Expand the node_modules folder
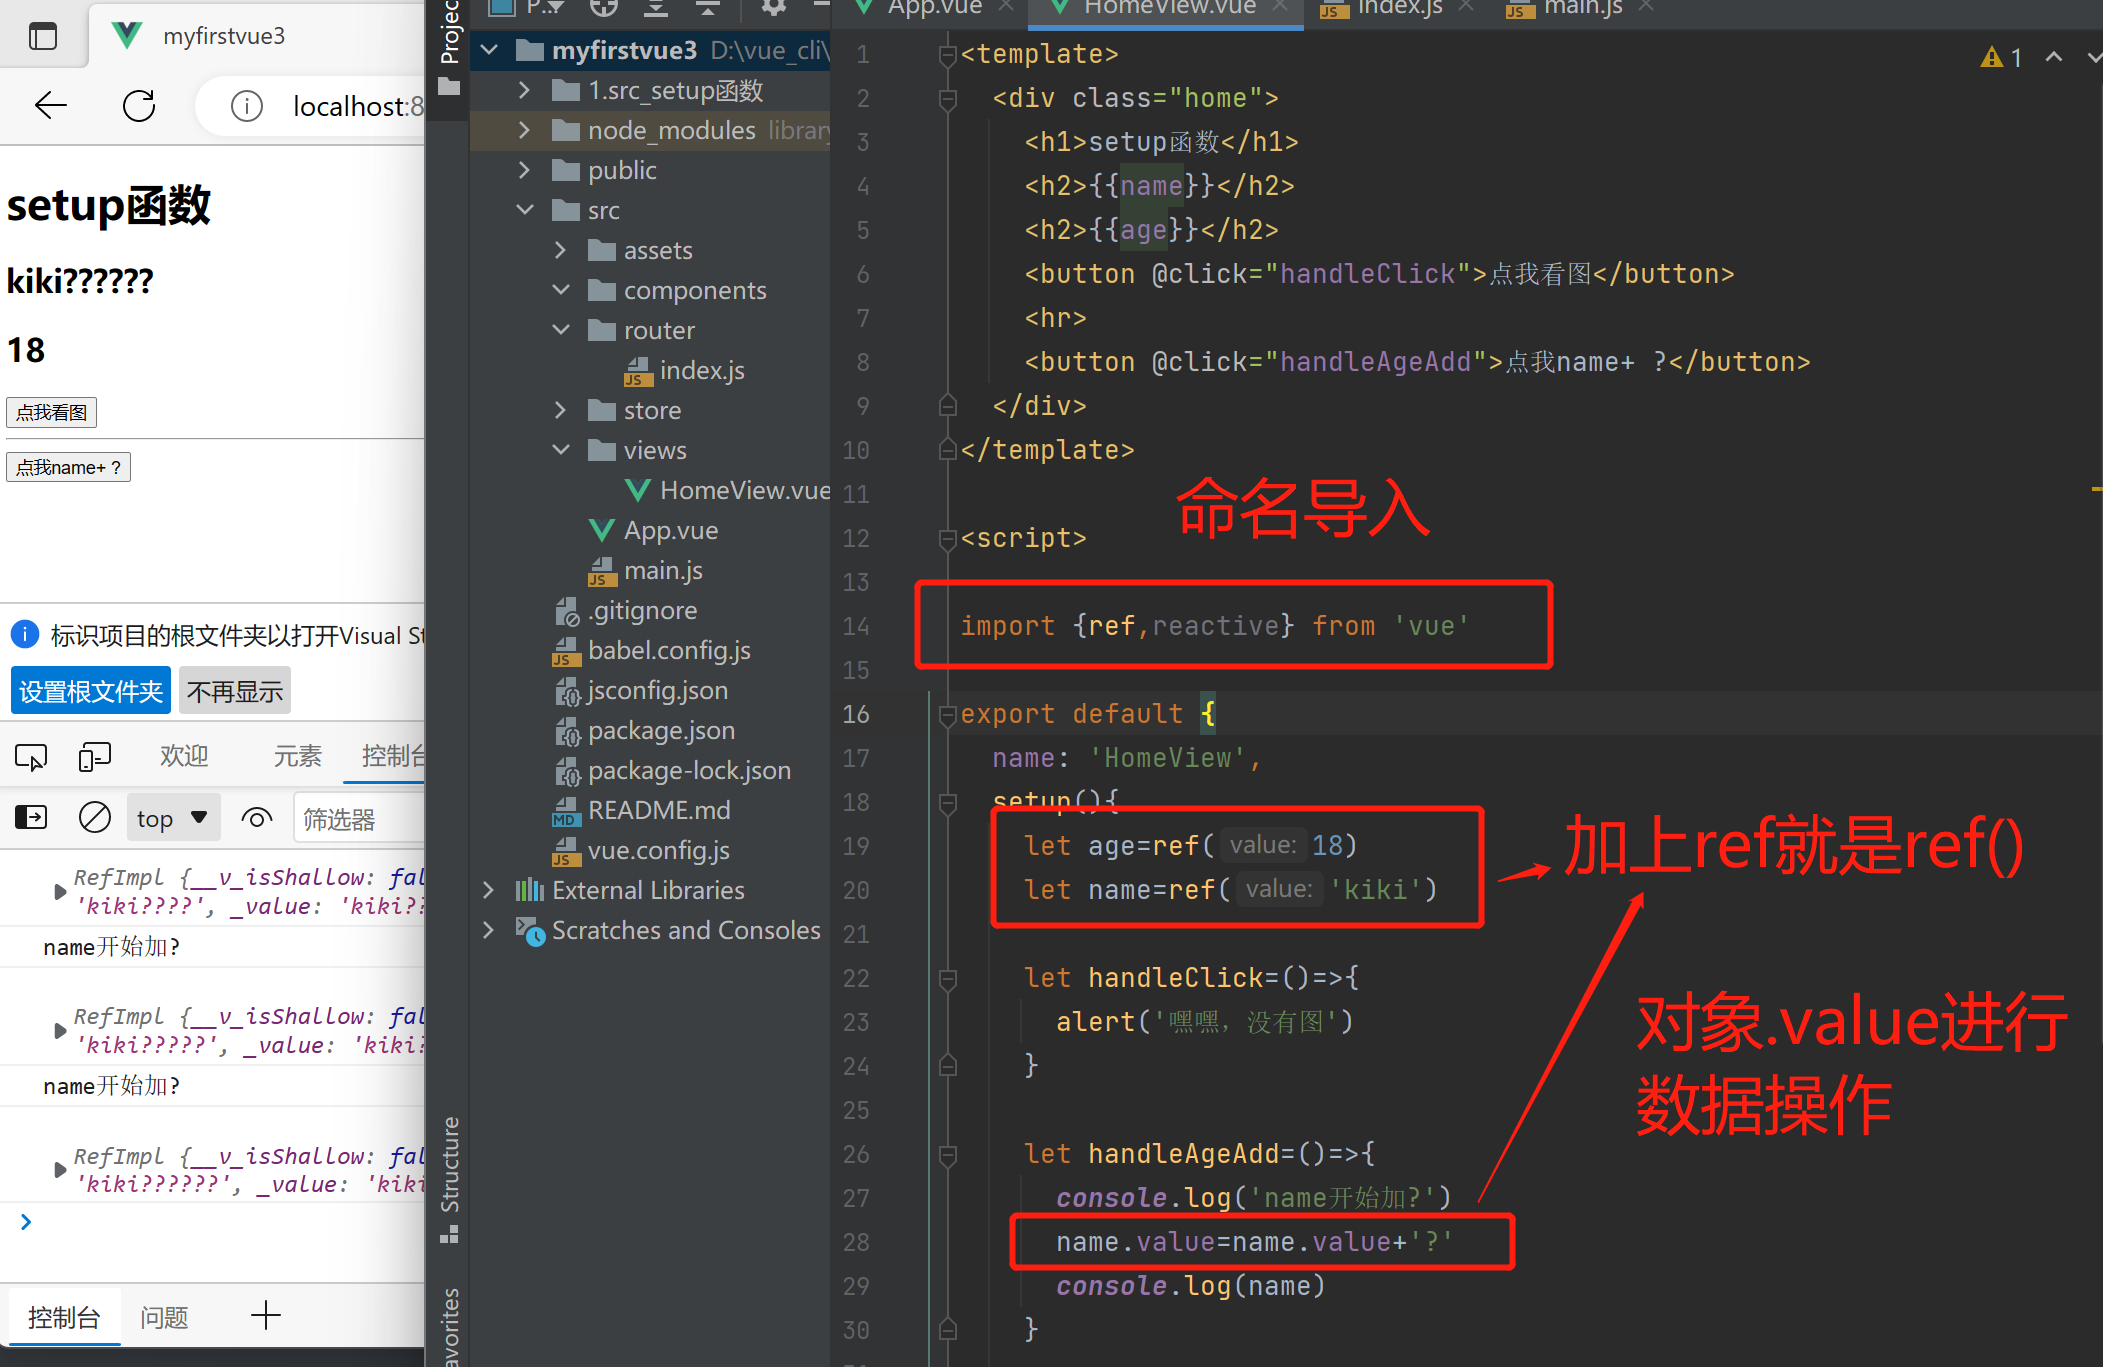This screenshot has width=2103, height=1367. (x=524, y=130)
